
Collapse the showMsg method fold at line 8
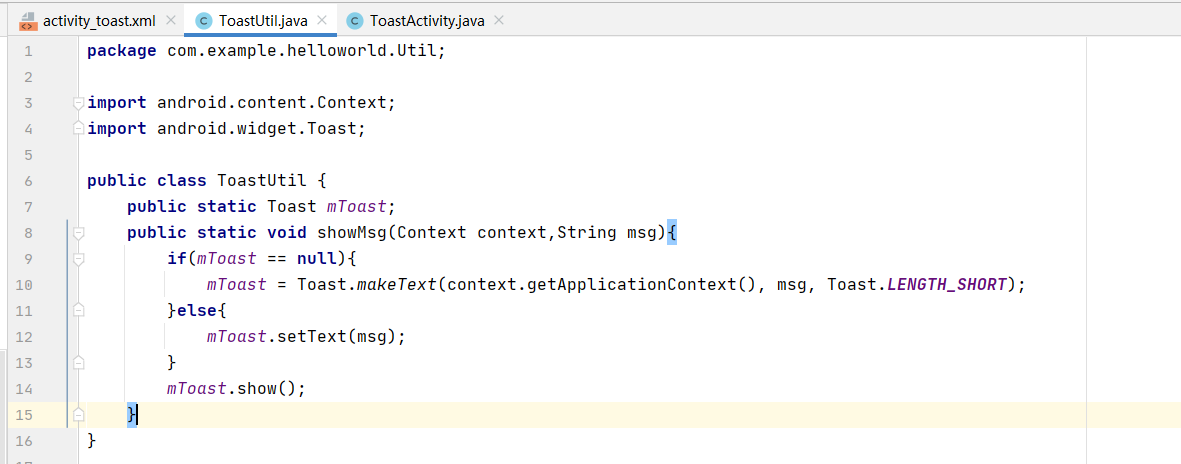pos(78,234)
